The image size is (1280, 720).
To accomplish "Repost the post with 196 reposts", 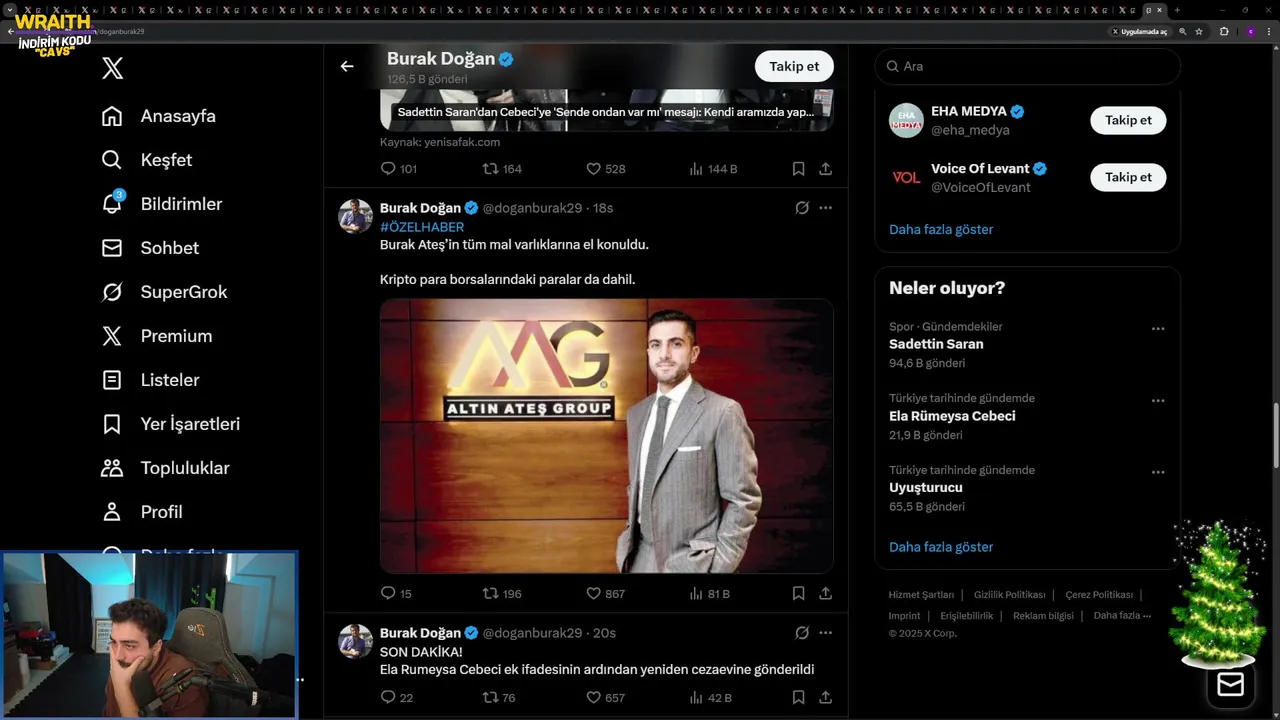I will pyautogui.click(x=502, y=593).
